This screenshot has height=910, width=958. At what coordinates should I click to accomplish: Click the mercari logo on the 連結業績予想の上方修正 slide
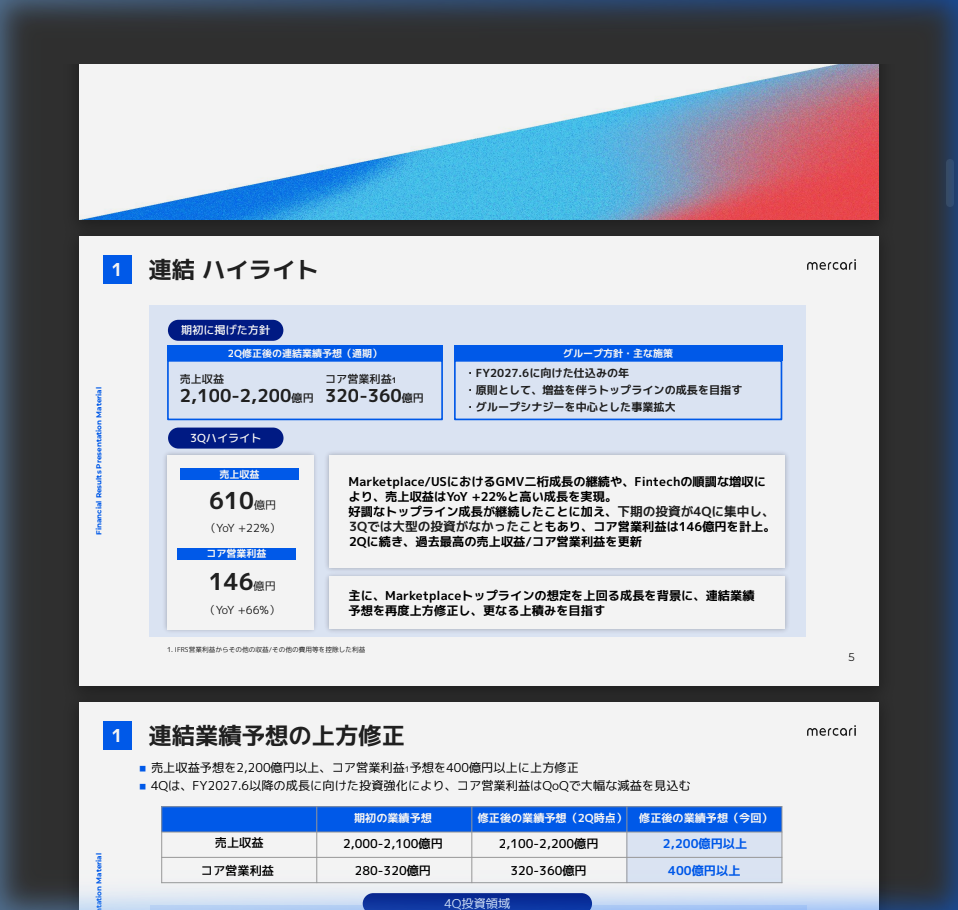(x=831, y=731)
